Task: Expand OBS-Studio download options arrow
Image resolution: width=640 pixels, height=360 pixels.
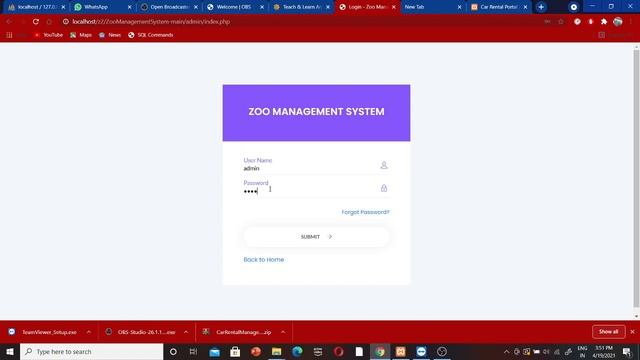Action: click(x=186, y=332)
